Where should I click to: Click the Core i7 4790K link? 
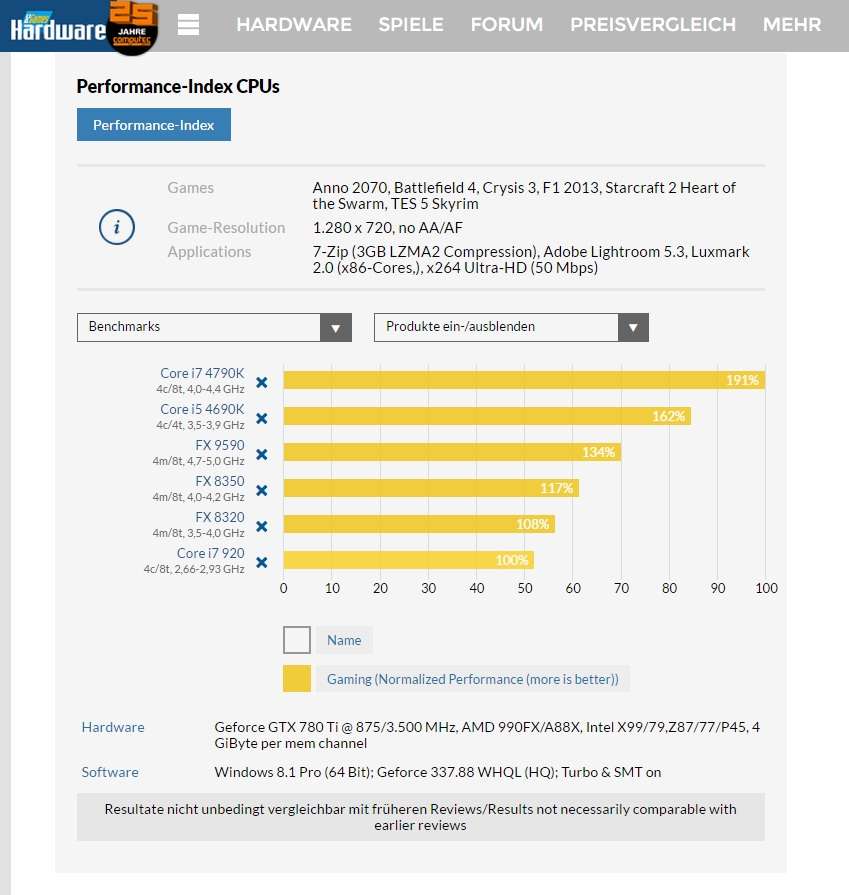click(202, 373)
